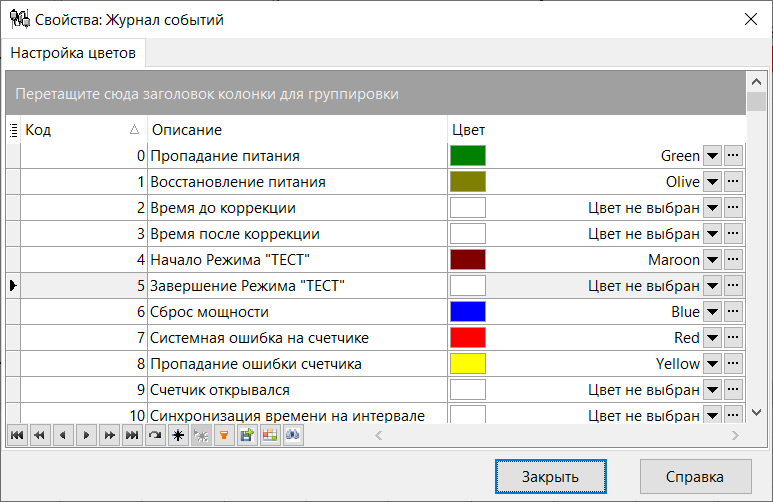Open the Green color dropdown
The image size is (773, 502).
[712, 156]
